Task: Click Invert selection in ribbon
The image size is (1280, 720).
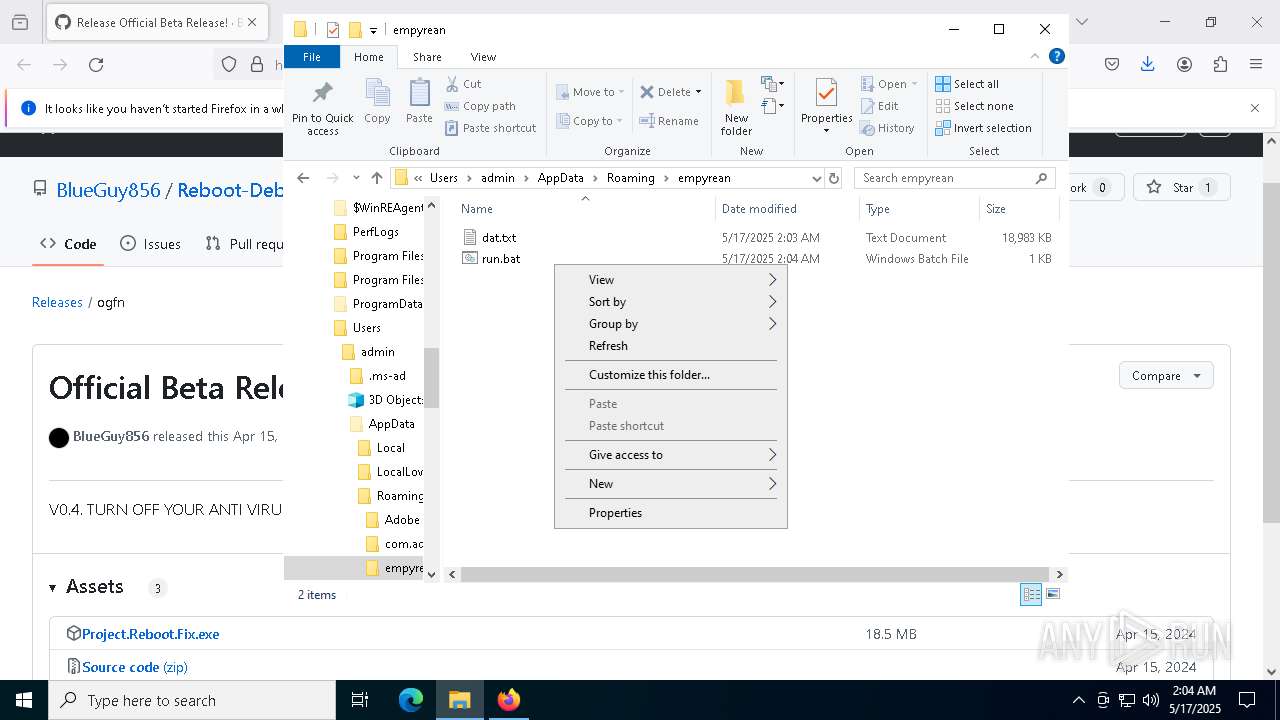Action: [x=983, y=128]
